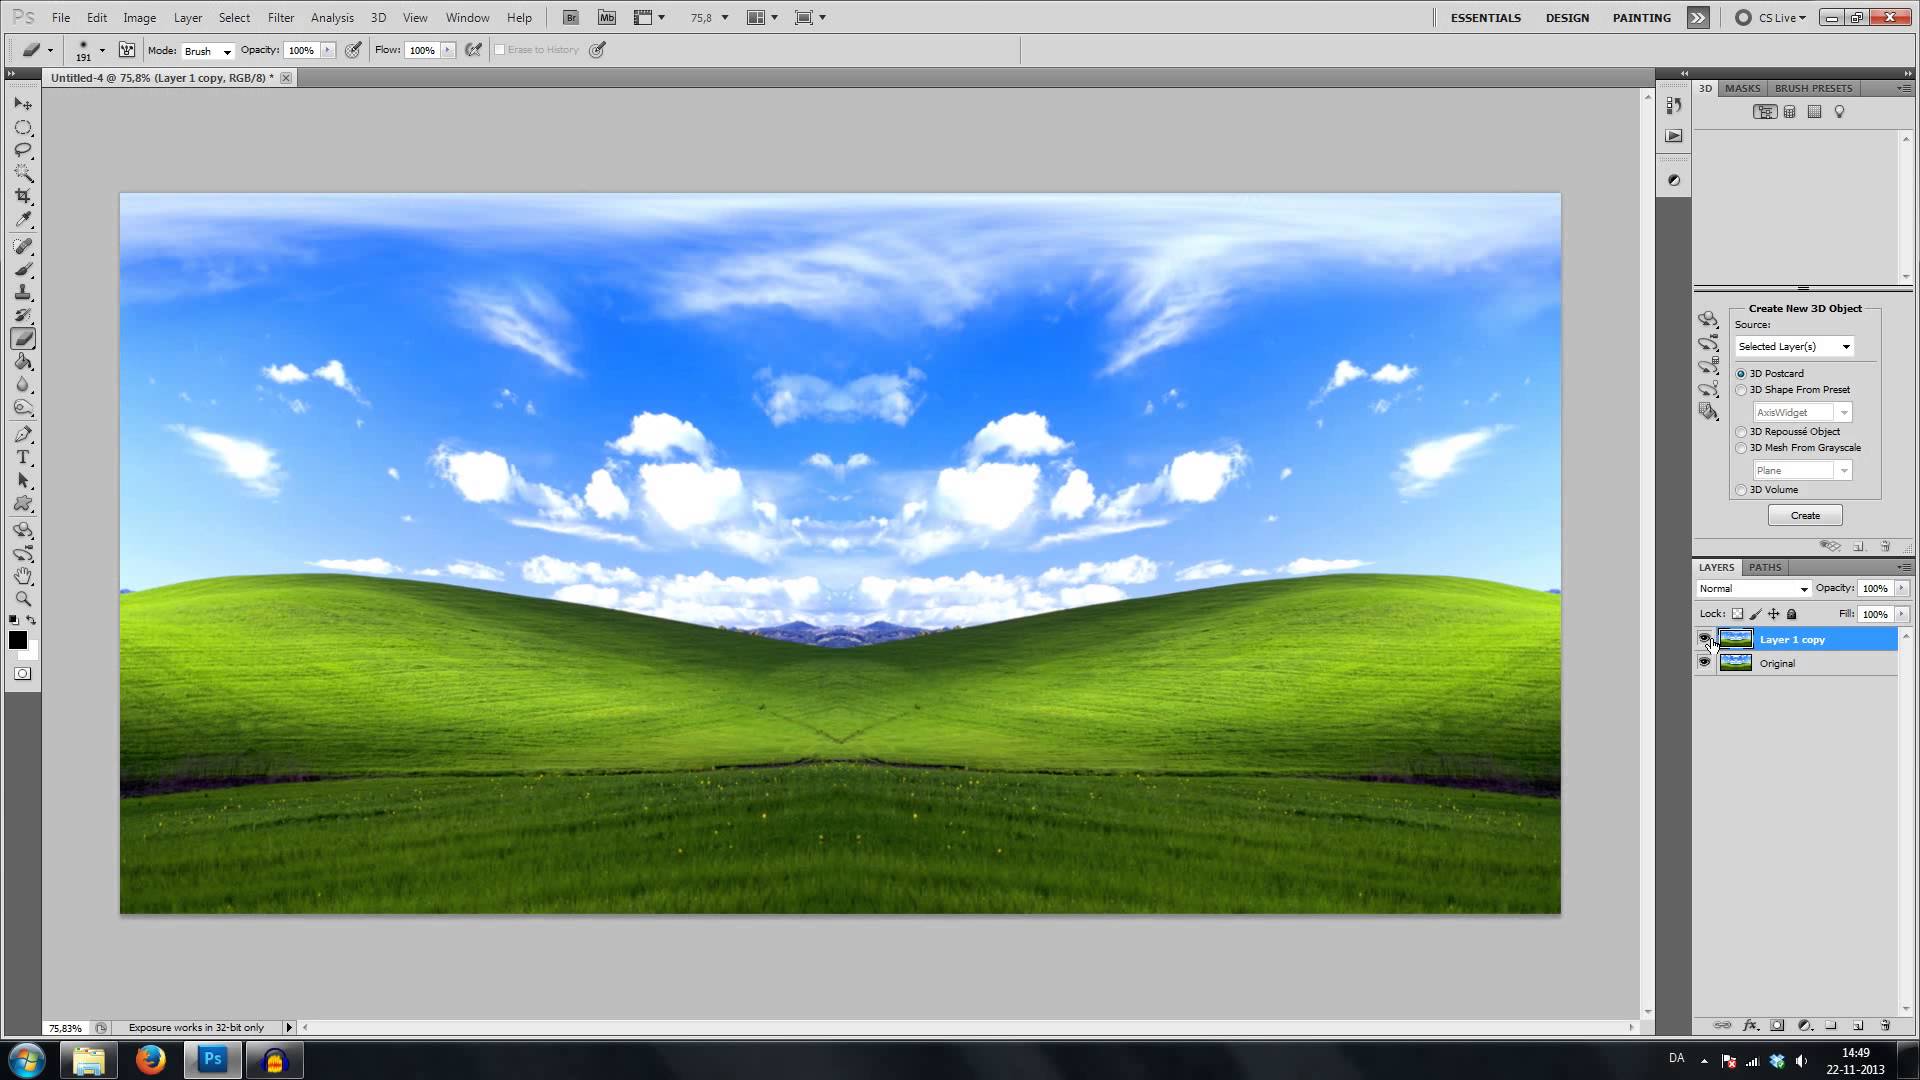Switch to the BRUSH PRESETS tab
Screen dimensions: 1920x1080
[1813, 88]
